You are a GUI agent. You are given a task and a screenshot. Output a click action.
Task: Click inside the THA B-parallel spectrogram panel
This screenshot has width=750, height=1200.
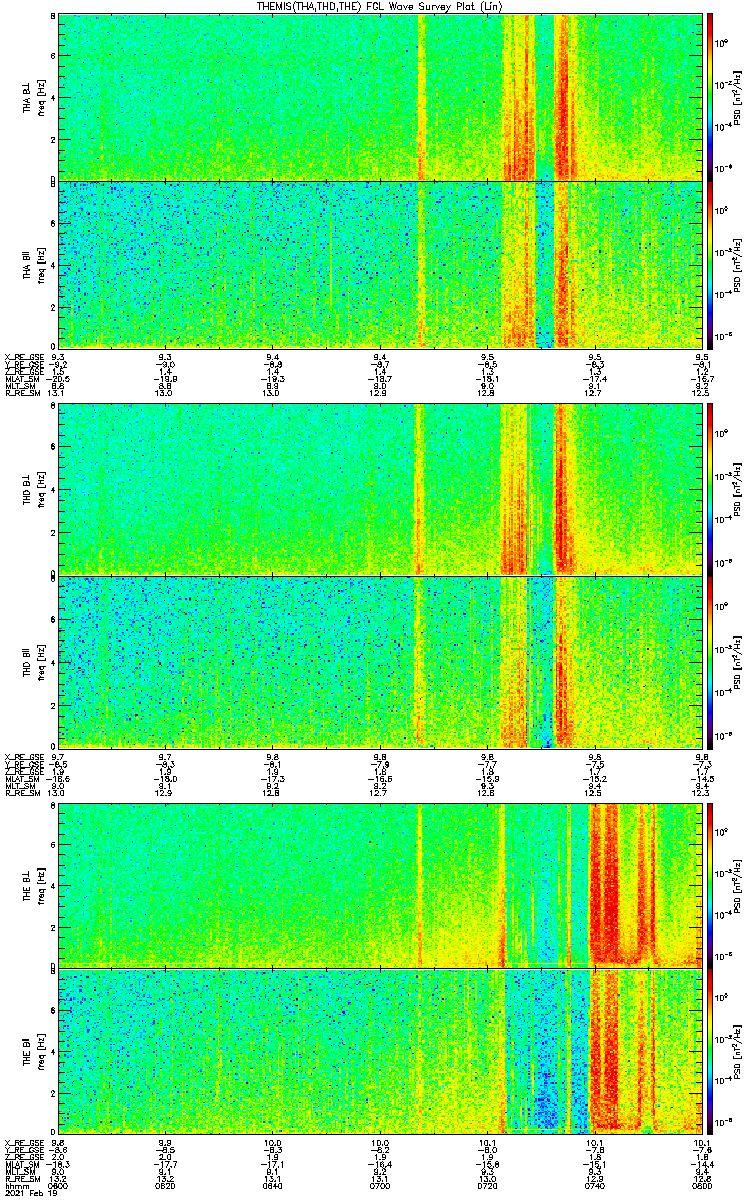pyautogui.click(x=381, y=264)
